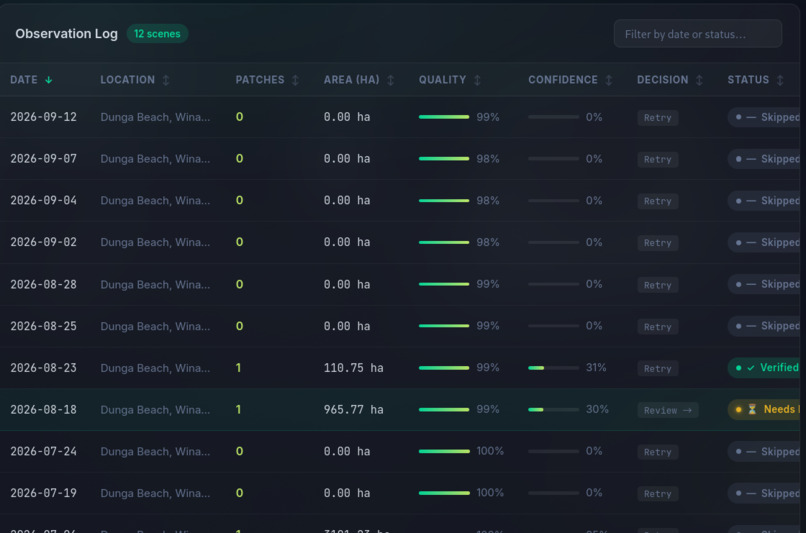Click the Skipped status on 2026-09-12 row

[x=764, y=117]
